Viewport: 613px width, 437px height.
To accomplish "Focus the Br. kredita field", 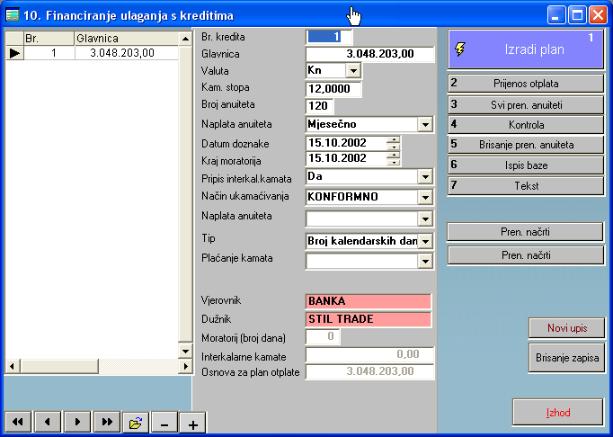I will pos(328,37).
